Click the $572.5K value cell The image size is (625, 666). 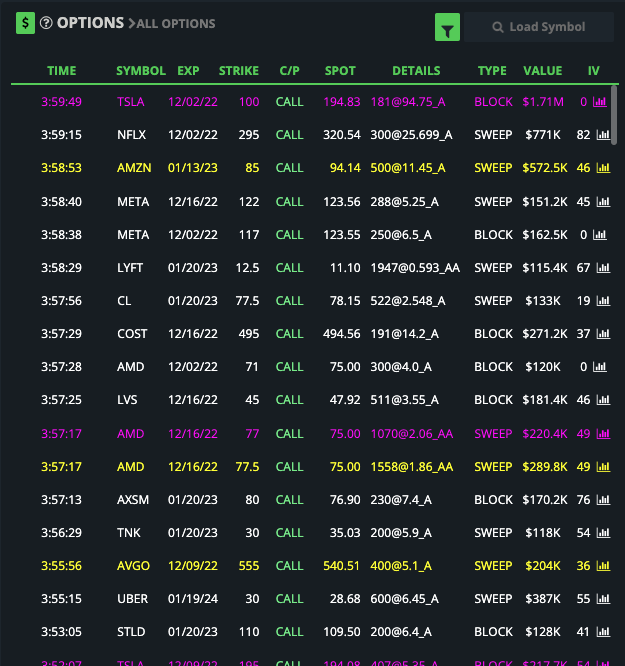coord(545,168)
